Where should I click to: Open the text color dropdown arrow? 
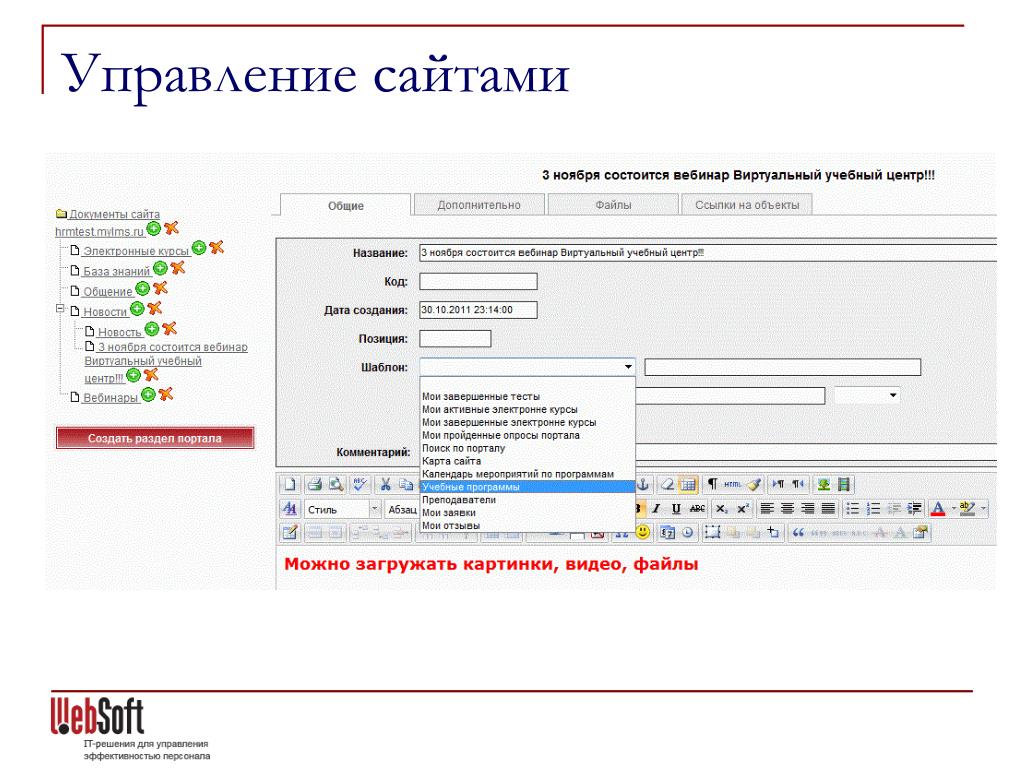tap(953, 508)
